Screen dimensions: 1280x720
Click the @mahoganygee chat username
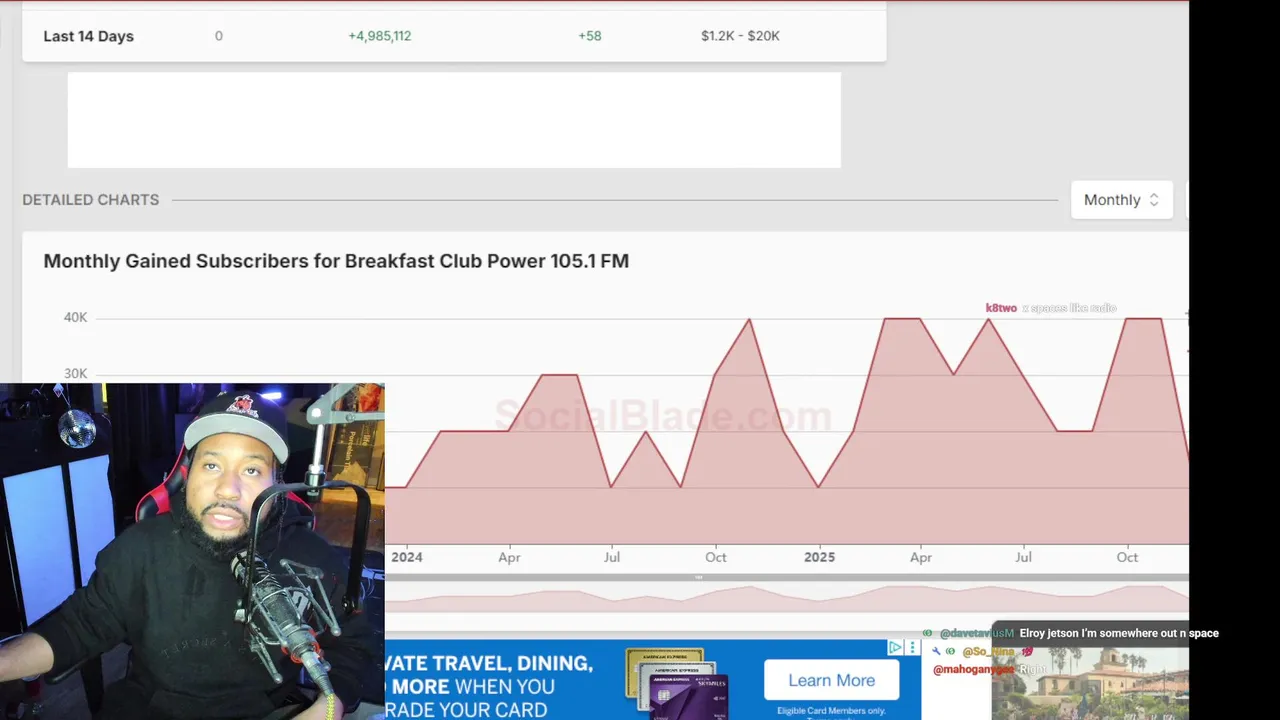coord(974,669)
